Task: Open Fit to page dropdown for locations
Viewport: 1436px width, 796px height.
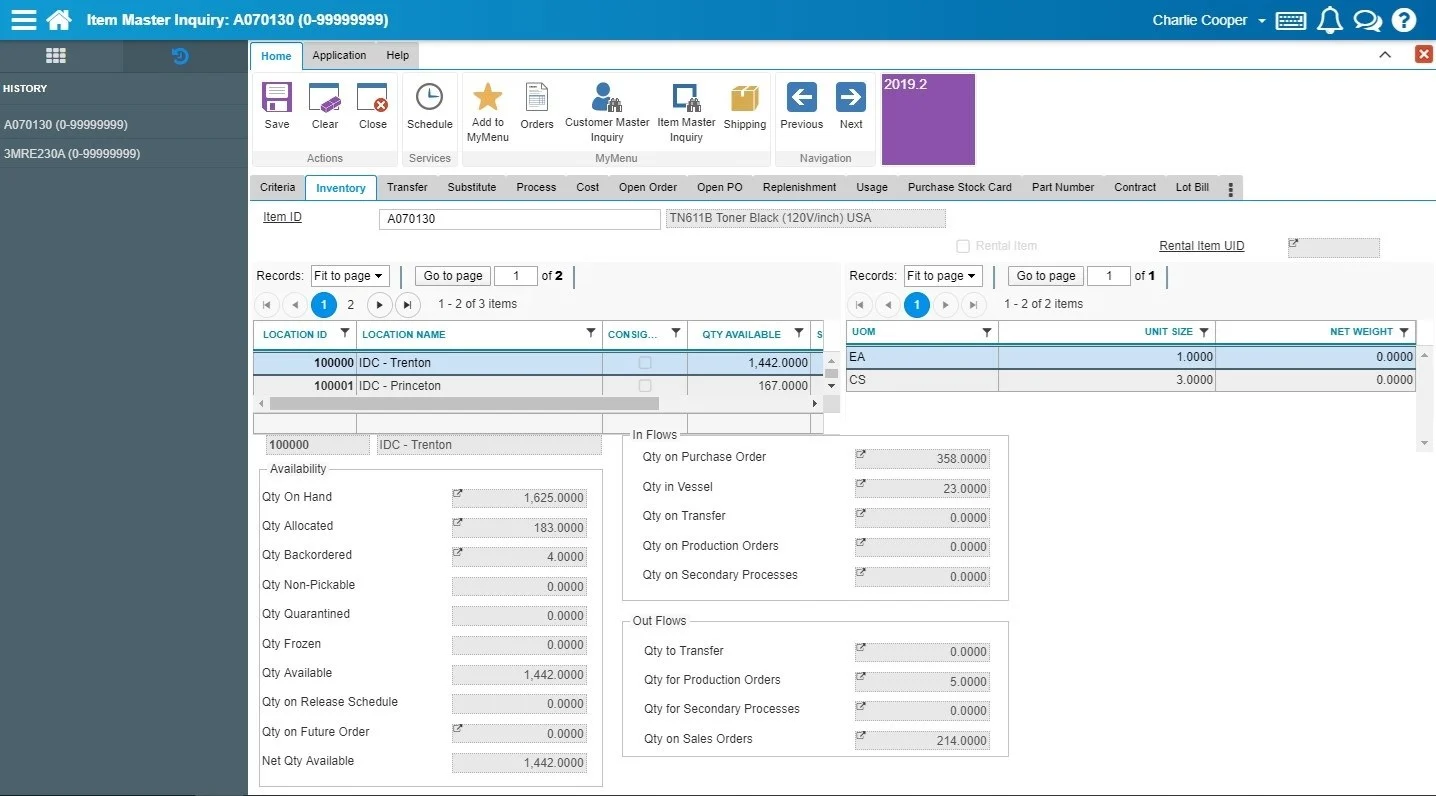Action: (x=348, y=276)
